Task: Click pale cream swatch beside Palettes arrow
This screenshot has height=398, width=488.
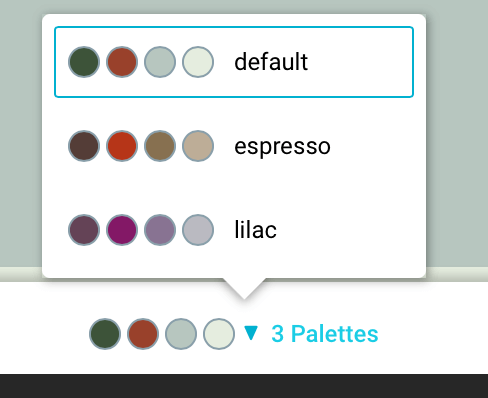Action: click(219, 334)
